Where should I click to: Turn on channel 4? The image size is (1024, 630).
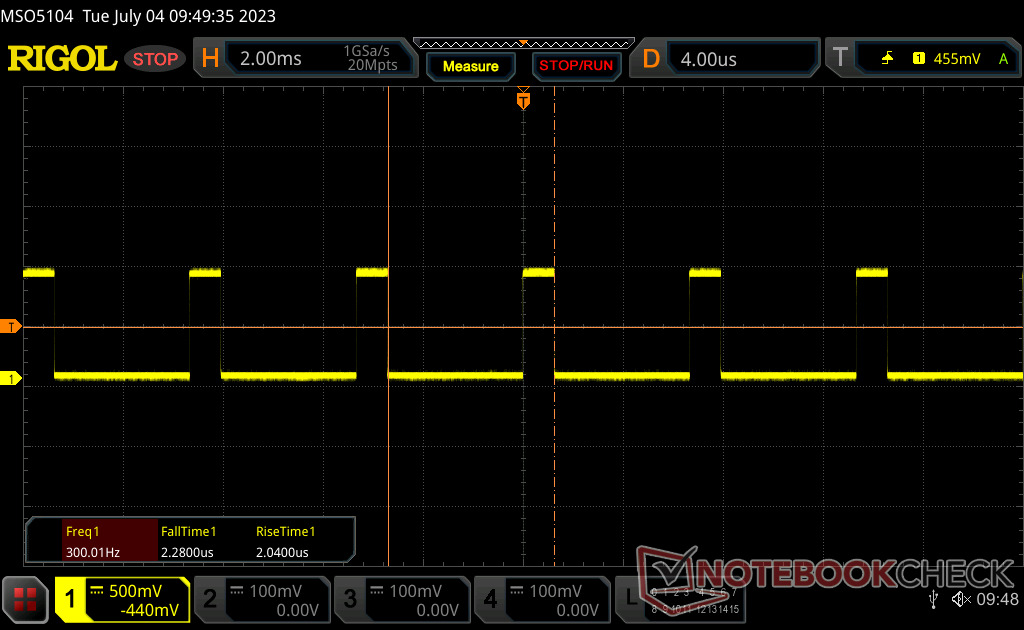(542, 600)
